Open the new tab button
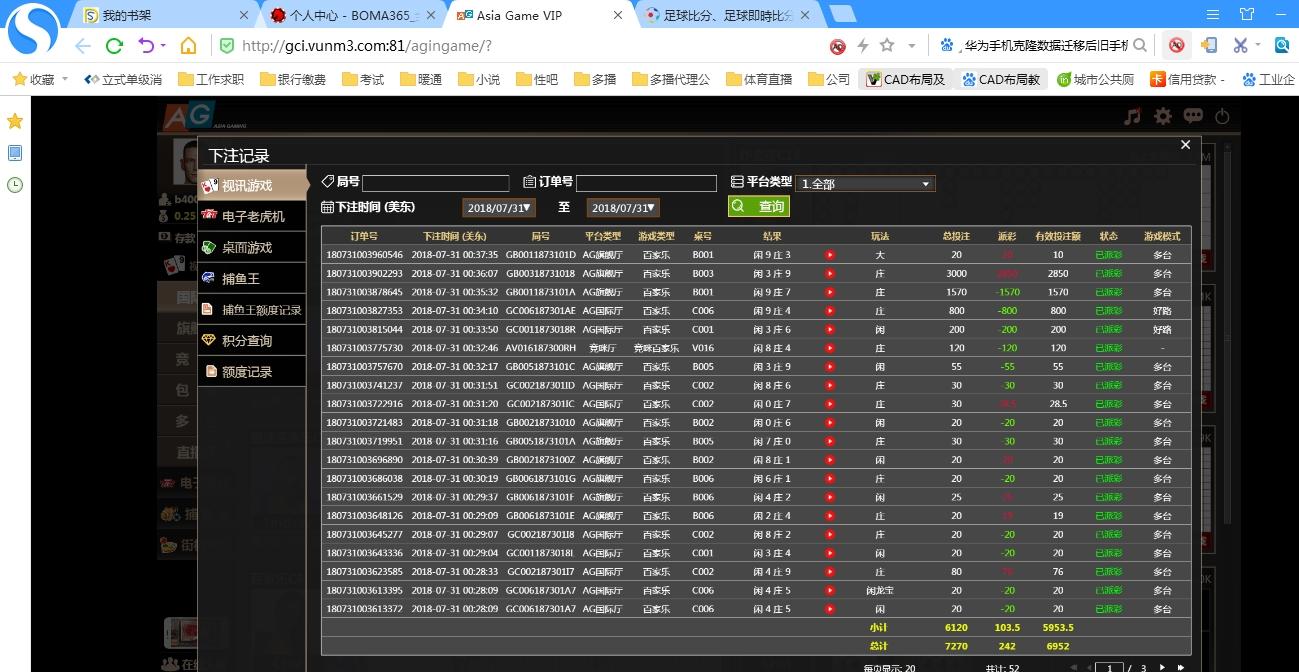Screen dimensions: 1299x672 click(x=842, y=14)
